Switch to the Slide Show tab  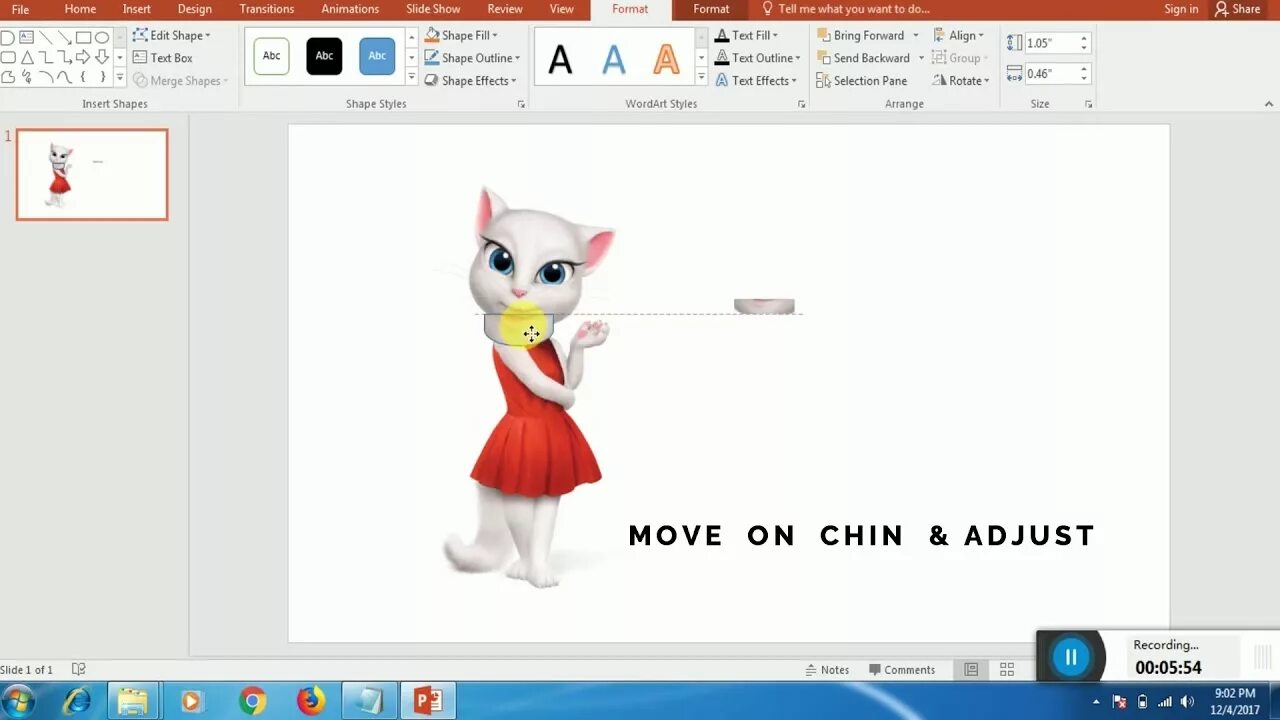coord(433,9)
